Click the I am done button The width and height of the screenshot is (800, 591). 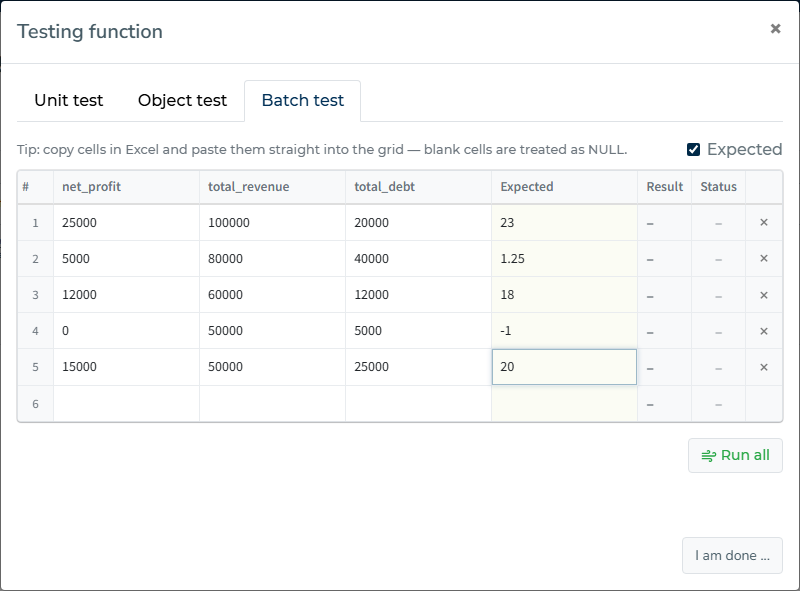(x=732, y=555)
